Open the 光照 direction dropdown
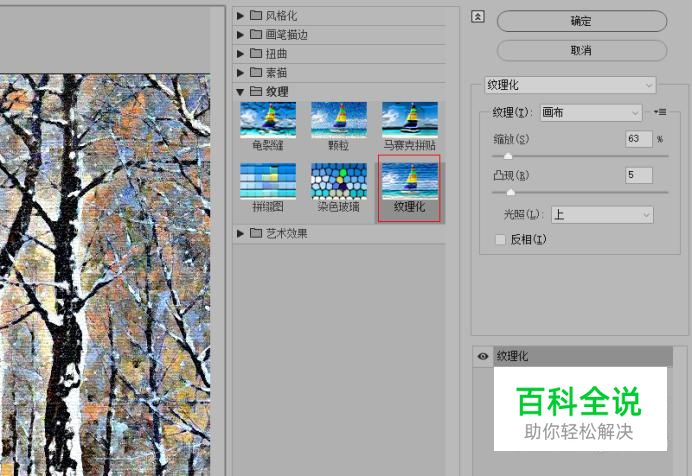The height and width of the screenshot is (476, 692). [x=602, y=215]
